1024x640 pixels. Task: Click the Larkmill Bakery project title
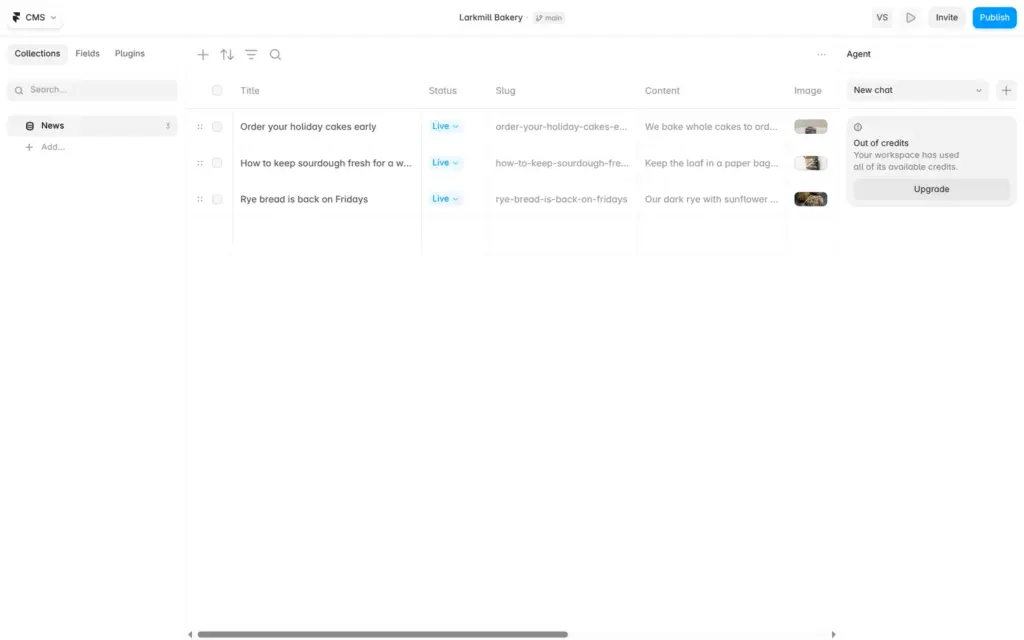click(490, 18)
